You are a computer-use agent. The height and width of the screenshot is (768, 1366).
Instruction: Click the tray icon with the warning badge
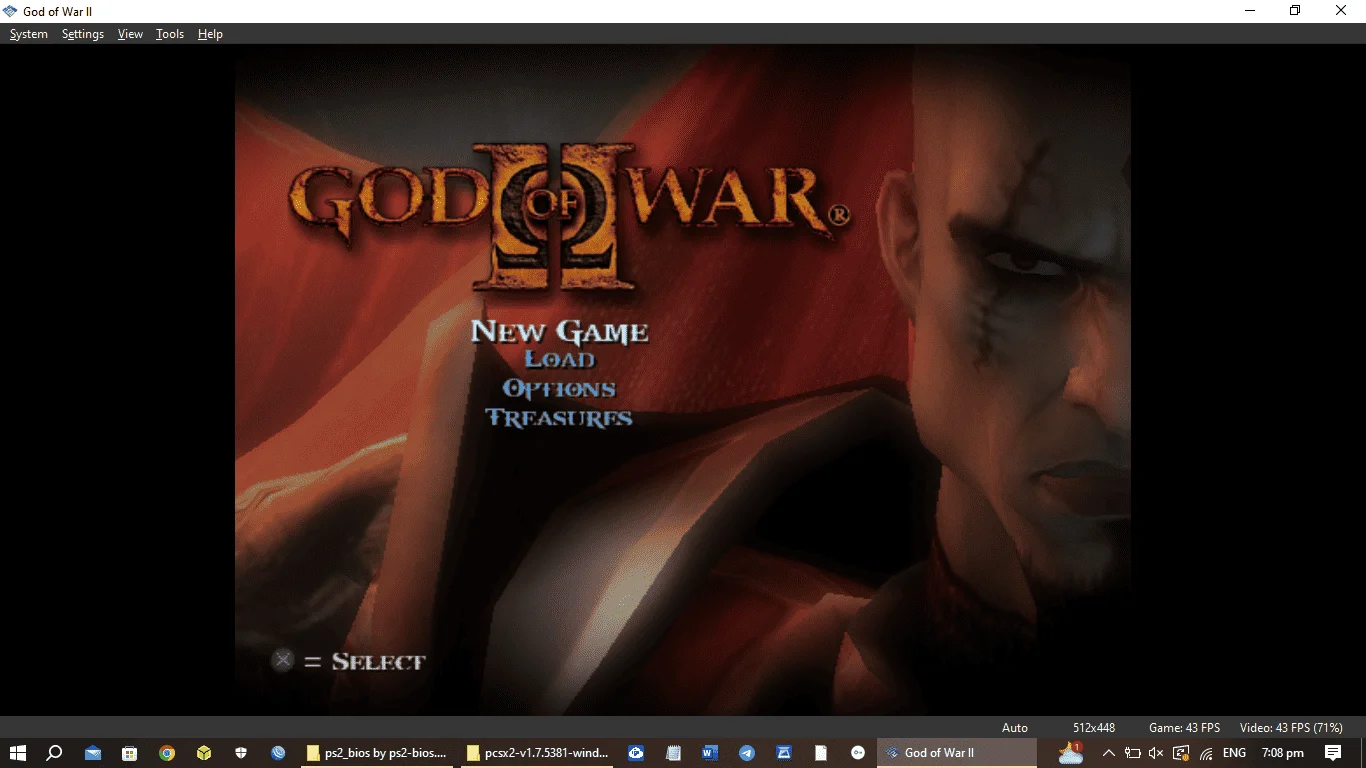1181,753
